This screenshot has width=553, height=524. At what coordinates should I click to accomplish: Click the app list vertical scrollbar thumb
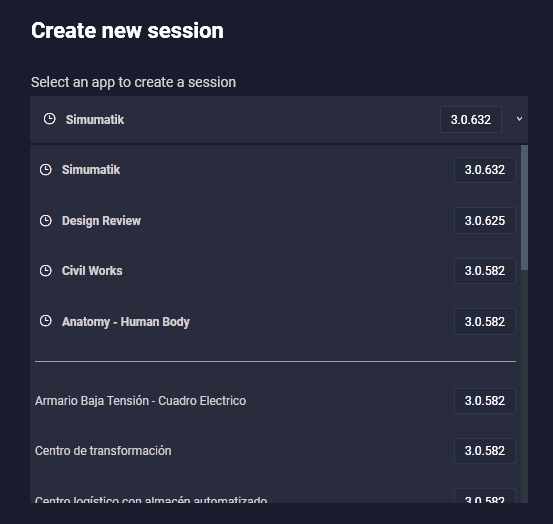524,208
